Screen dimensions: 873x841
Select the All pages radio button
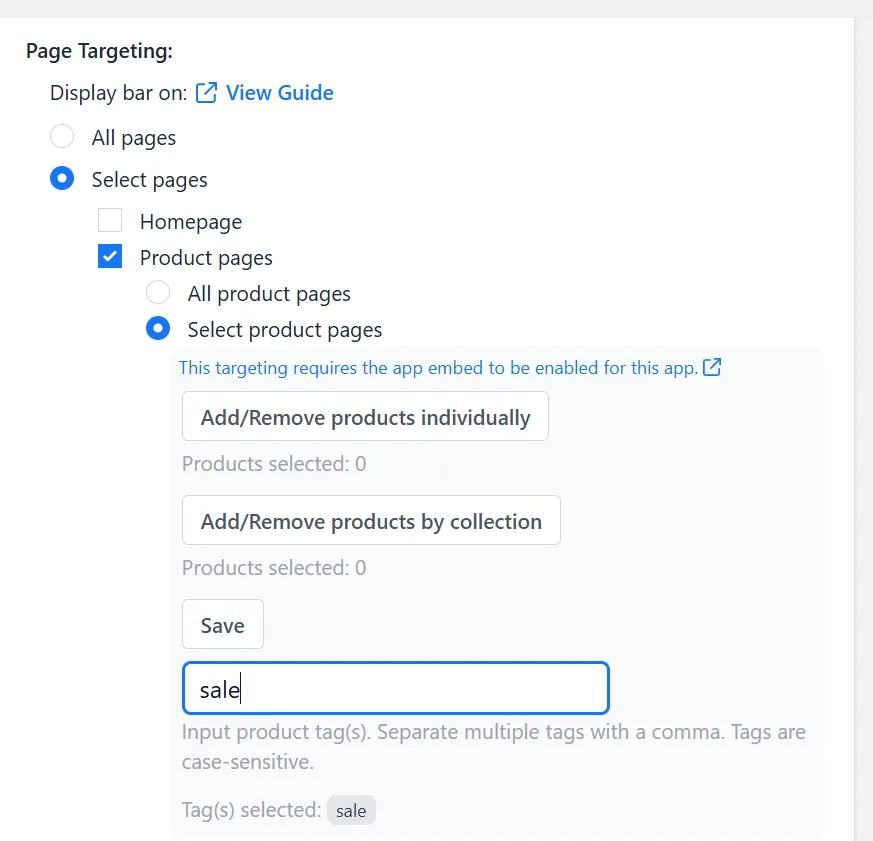(62, 136)
